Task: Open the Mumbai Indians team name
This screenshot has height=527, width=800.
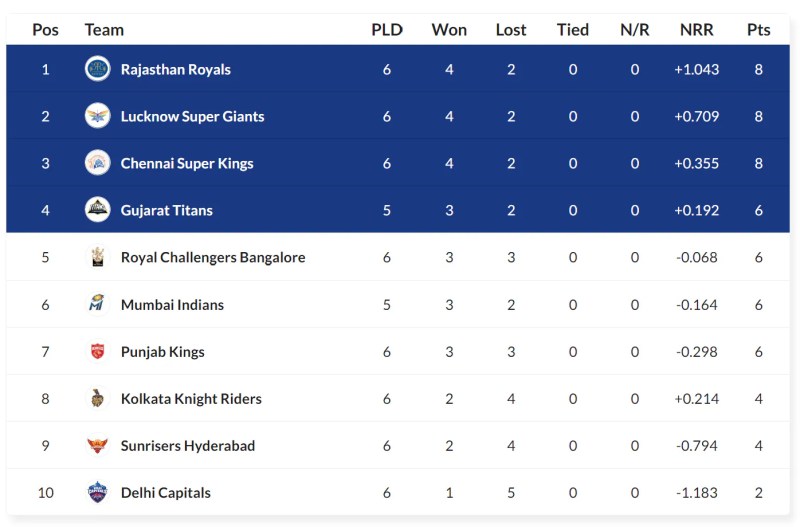Action: [x=172, y=304]
